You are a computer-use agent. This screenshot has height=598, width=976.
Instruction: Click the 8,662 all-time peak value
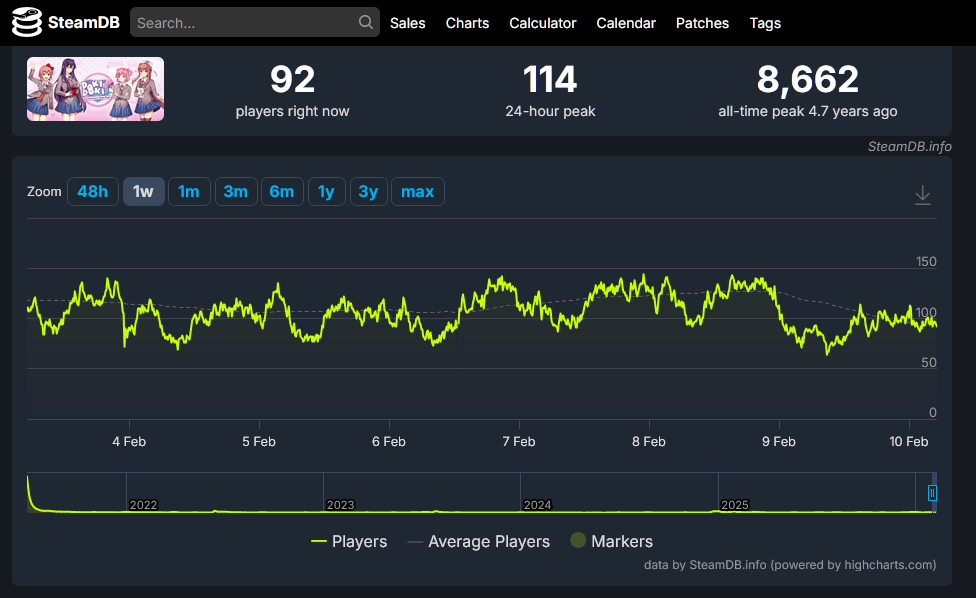[x=808, y=80]
